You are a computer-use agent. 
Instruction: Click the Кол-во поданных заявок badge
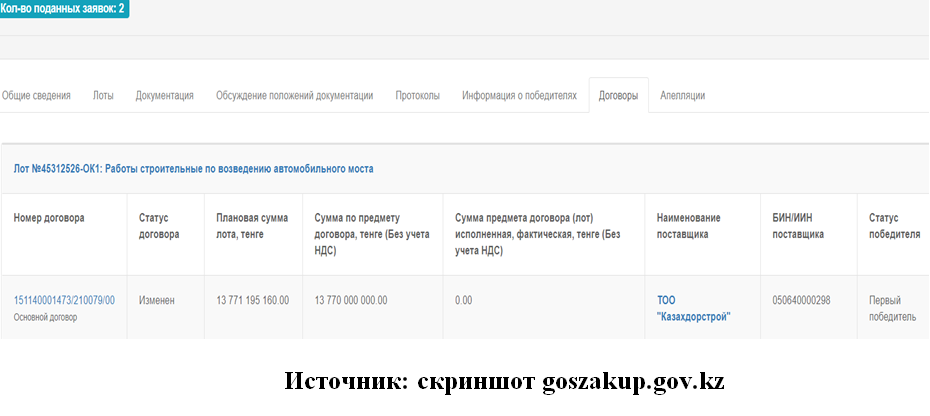point(64,9)
